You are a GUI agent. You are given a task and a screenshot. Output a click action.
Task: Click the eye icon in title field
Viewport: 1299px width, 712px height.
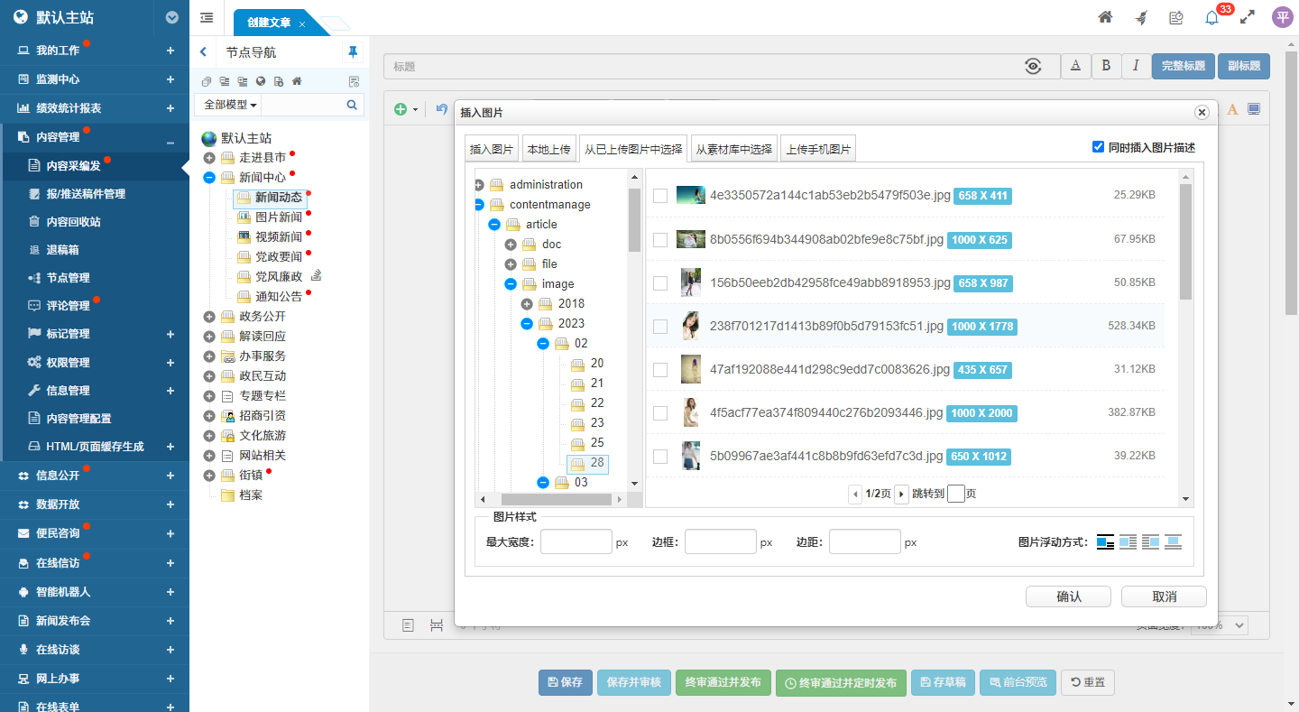1033,66
